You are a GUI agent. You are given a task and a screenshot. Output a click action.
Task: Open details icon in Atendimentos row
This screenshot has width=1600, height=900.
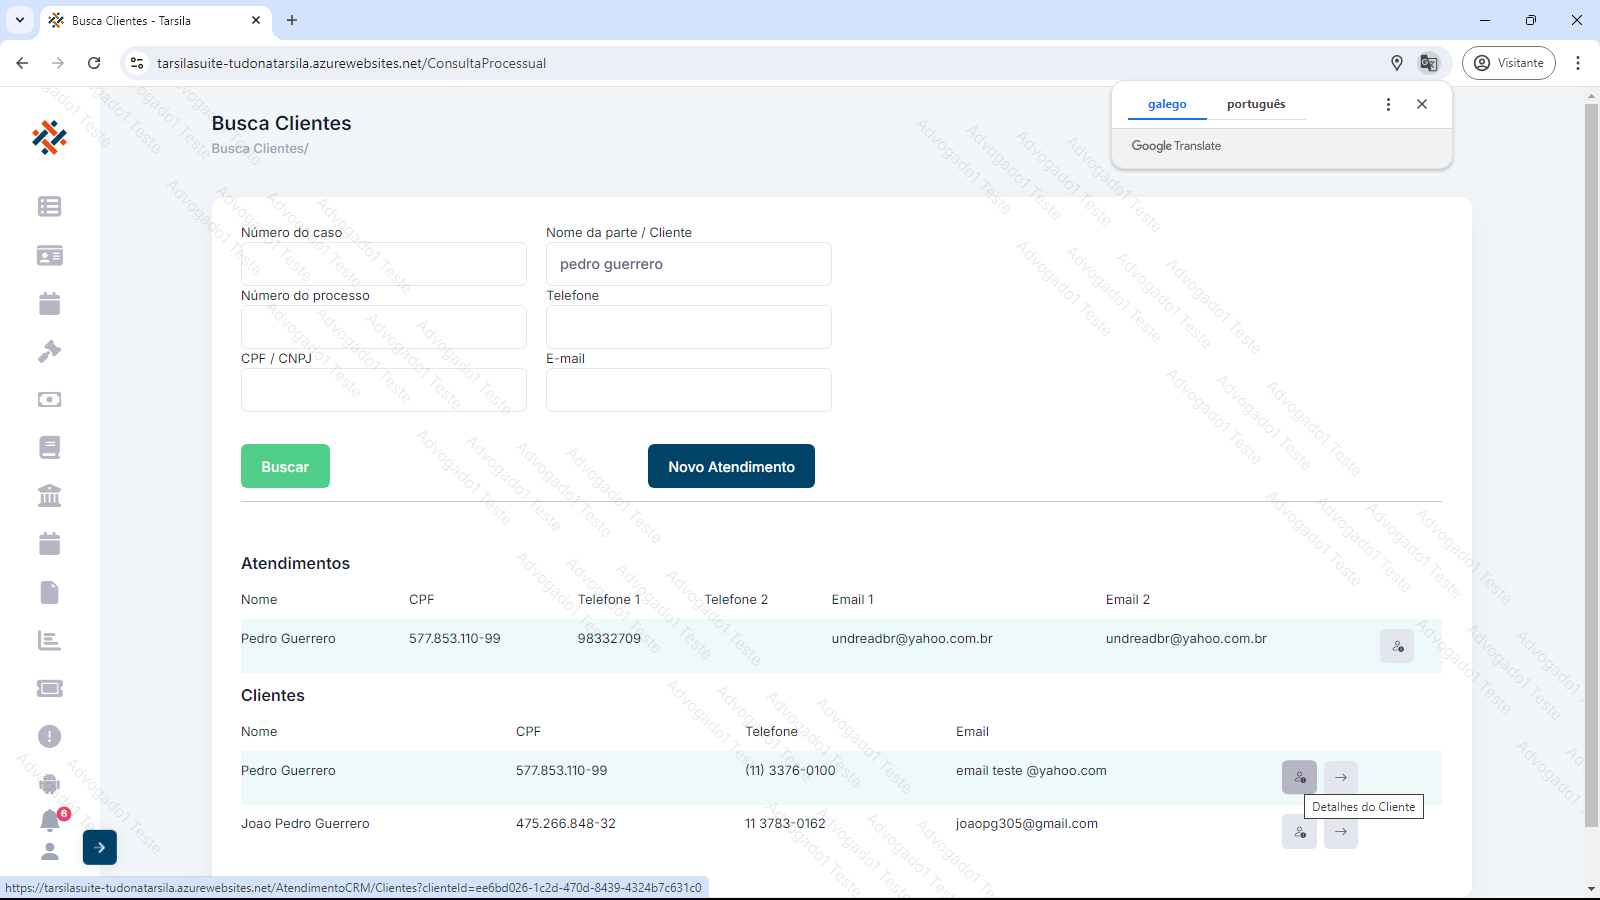(1396, 646)
